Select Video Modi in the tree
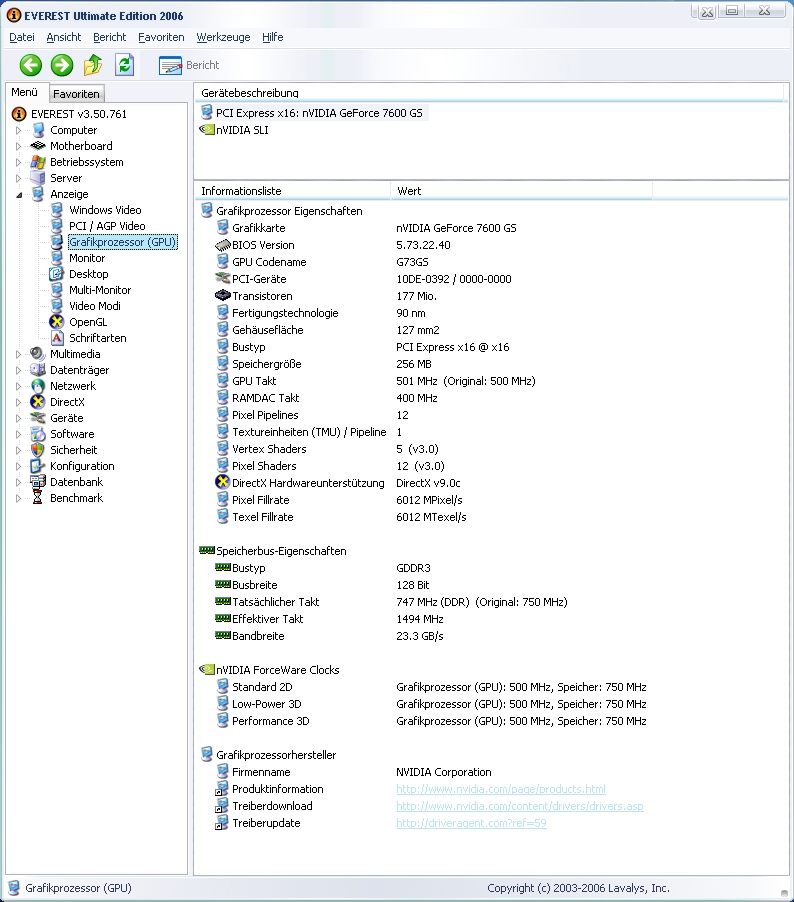This screenshot has height=902, width=794. pos(95,306)
